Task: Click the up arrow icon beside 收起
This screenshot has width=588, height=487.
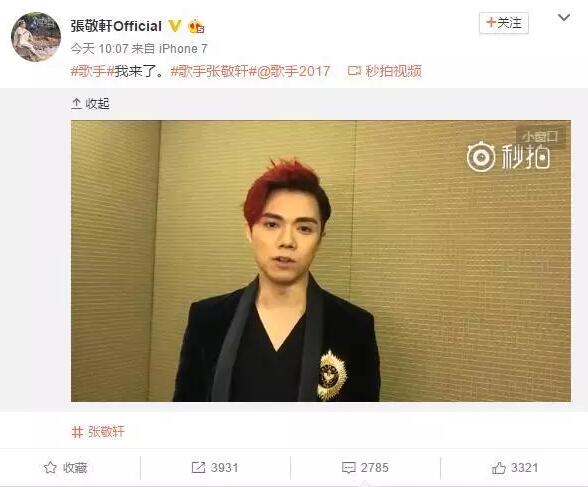Action: [x=76, y=103]
